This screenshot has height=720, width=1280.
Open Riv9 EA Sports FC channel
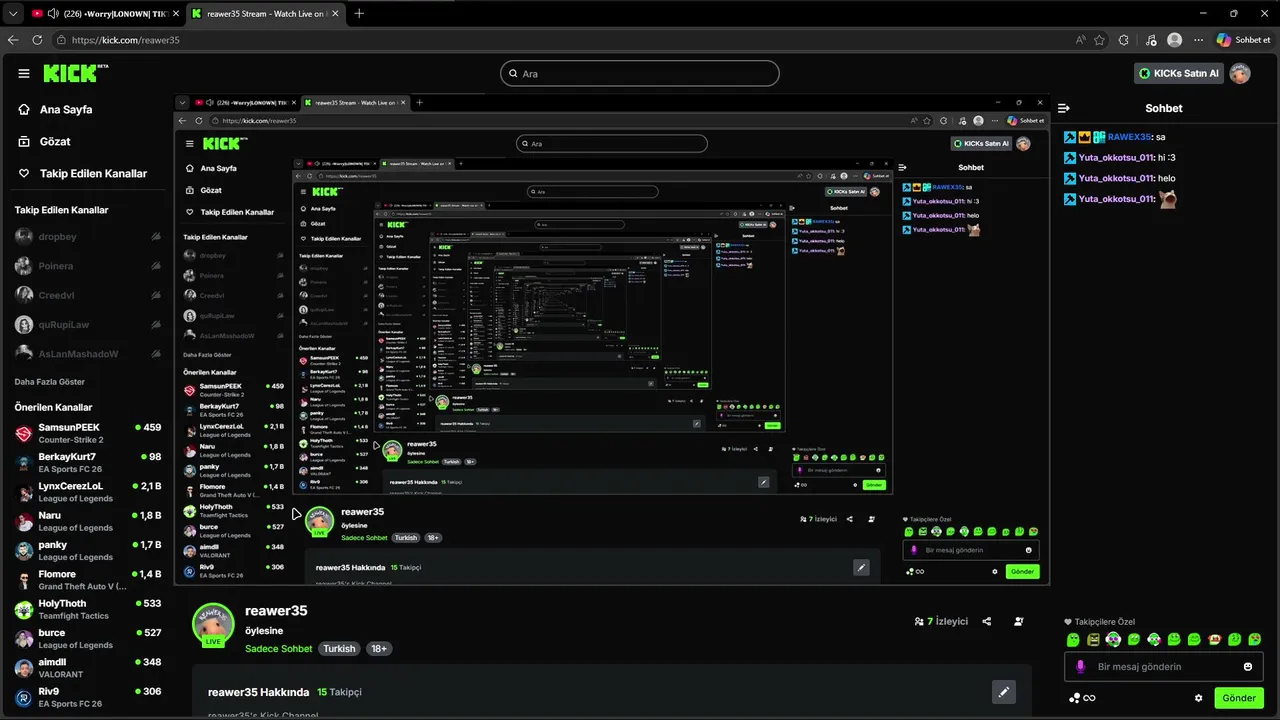click(x=88, y=697)
